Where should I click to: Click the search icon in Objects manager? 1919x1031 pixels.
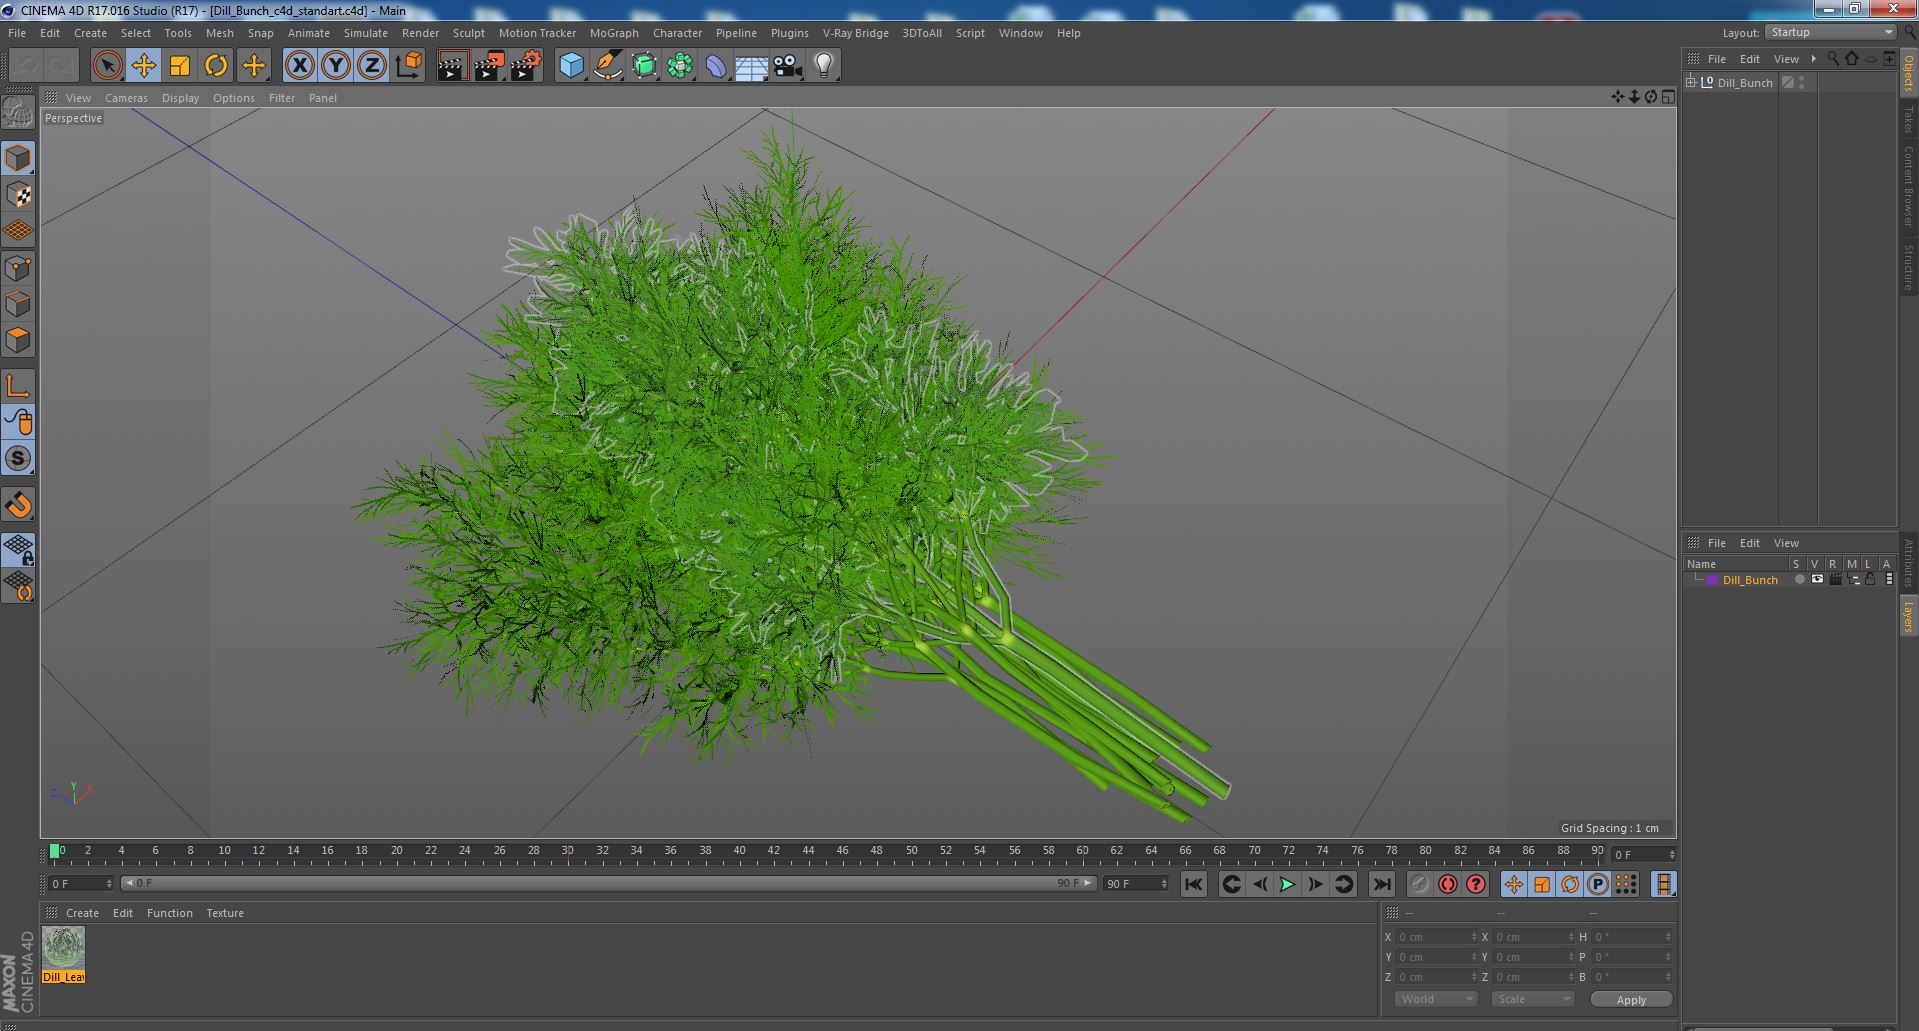pos(1833,59)
